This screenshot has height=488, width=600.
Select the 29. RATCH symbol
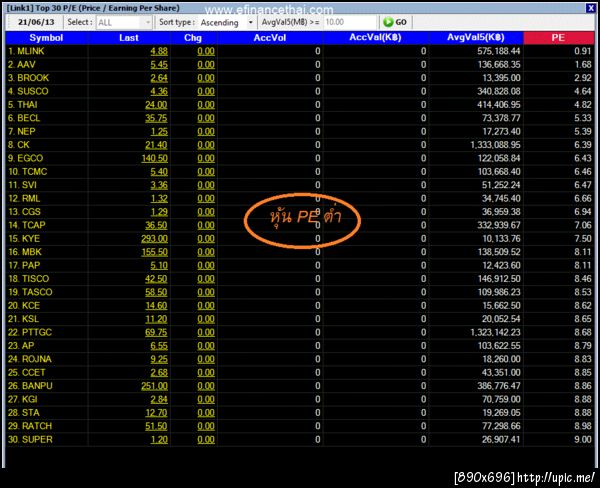click(29, 426)
